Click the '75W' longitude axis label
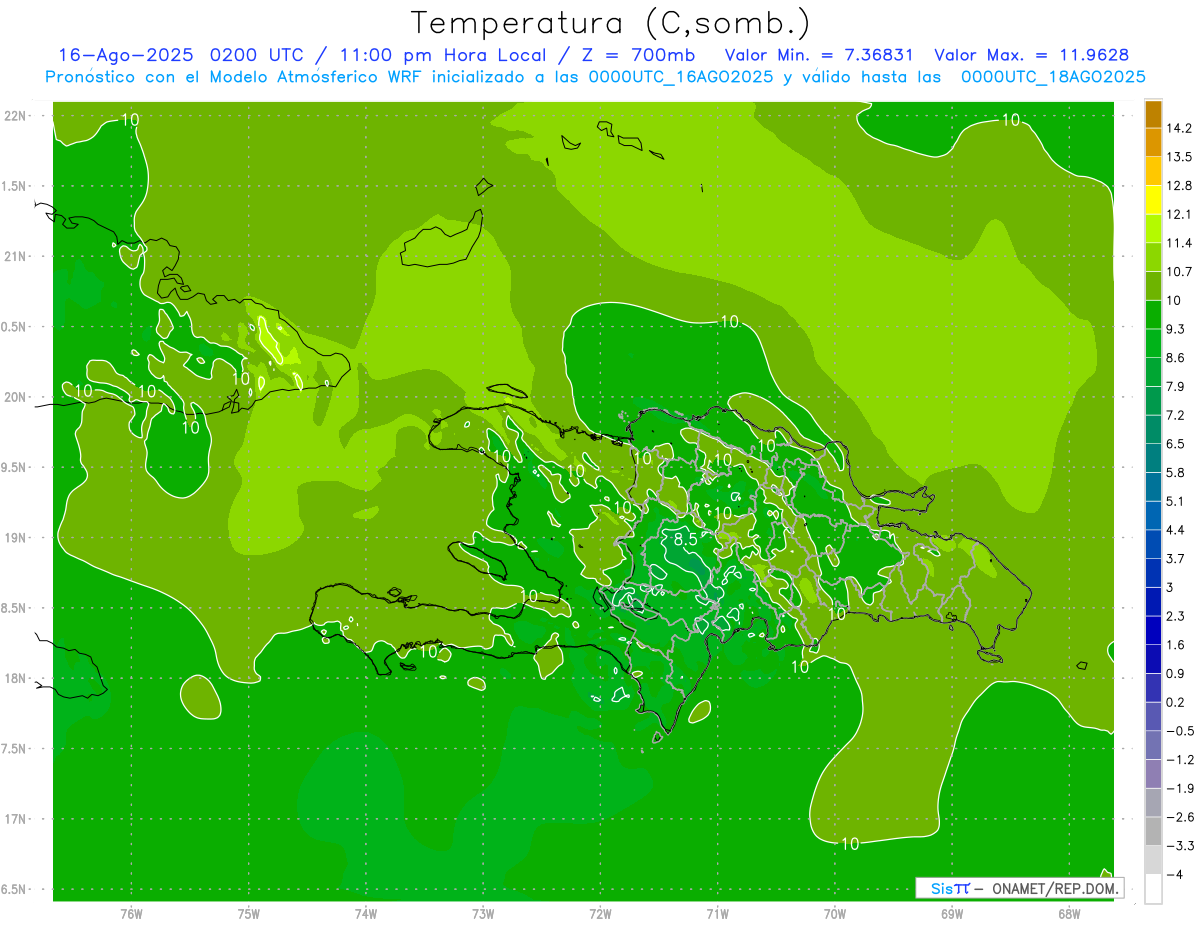 pos(249,914)
